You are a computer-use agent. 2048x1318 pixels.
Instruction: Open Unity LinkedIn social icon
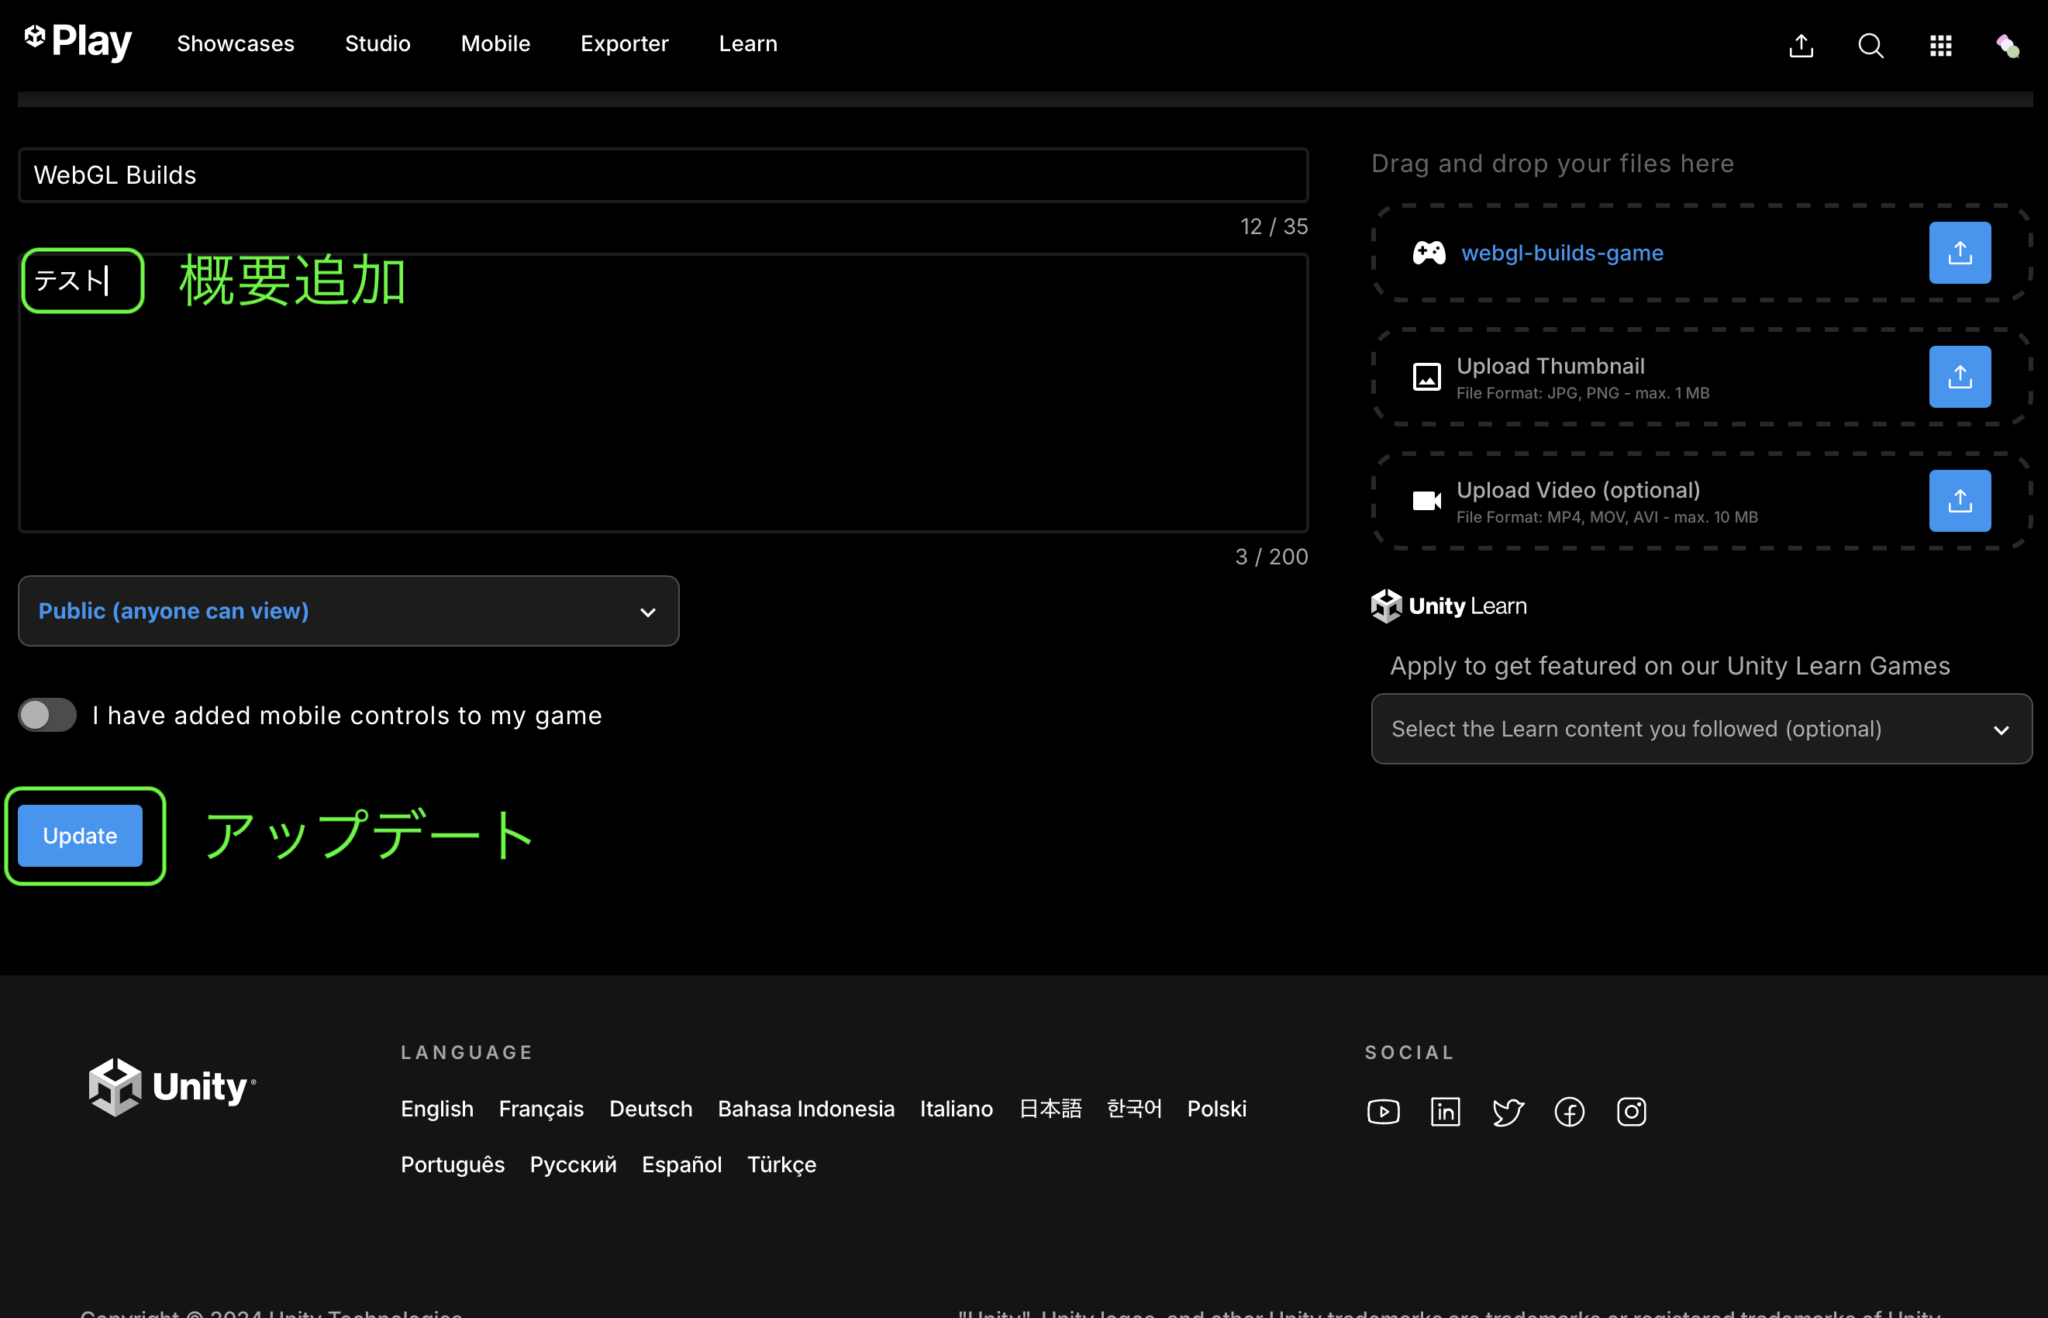1445,1111
